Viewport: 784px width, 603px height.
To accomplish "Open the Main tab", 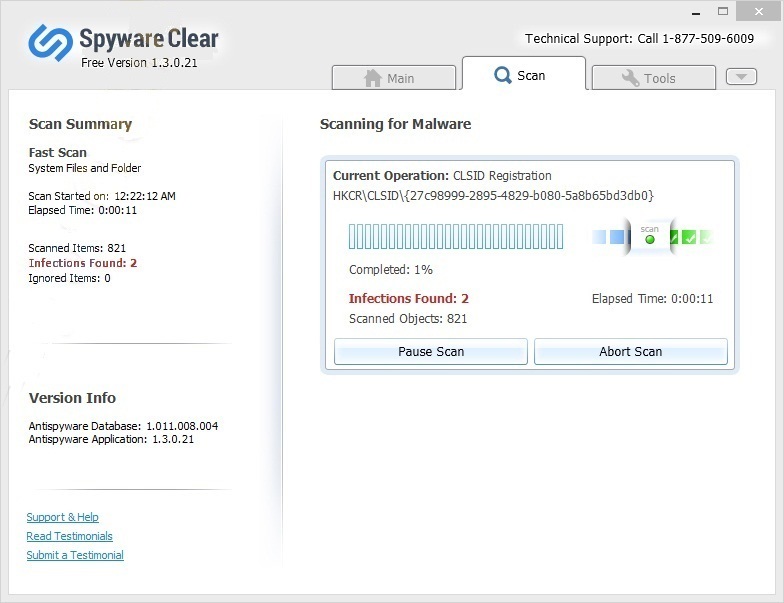I will click(x=394, y=78).
